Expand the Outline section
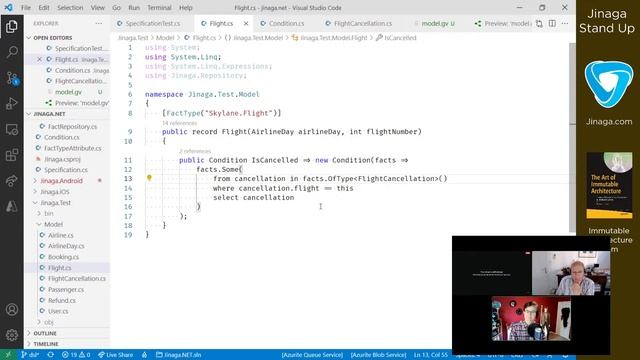Screen dimensions: 640x360 (45, 333)
